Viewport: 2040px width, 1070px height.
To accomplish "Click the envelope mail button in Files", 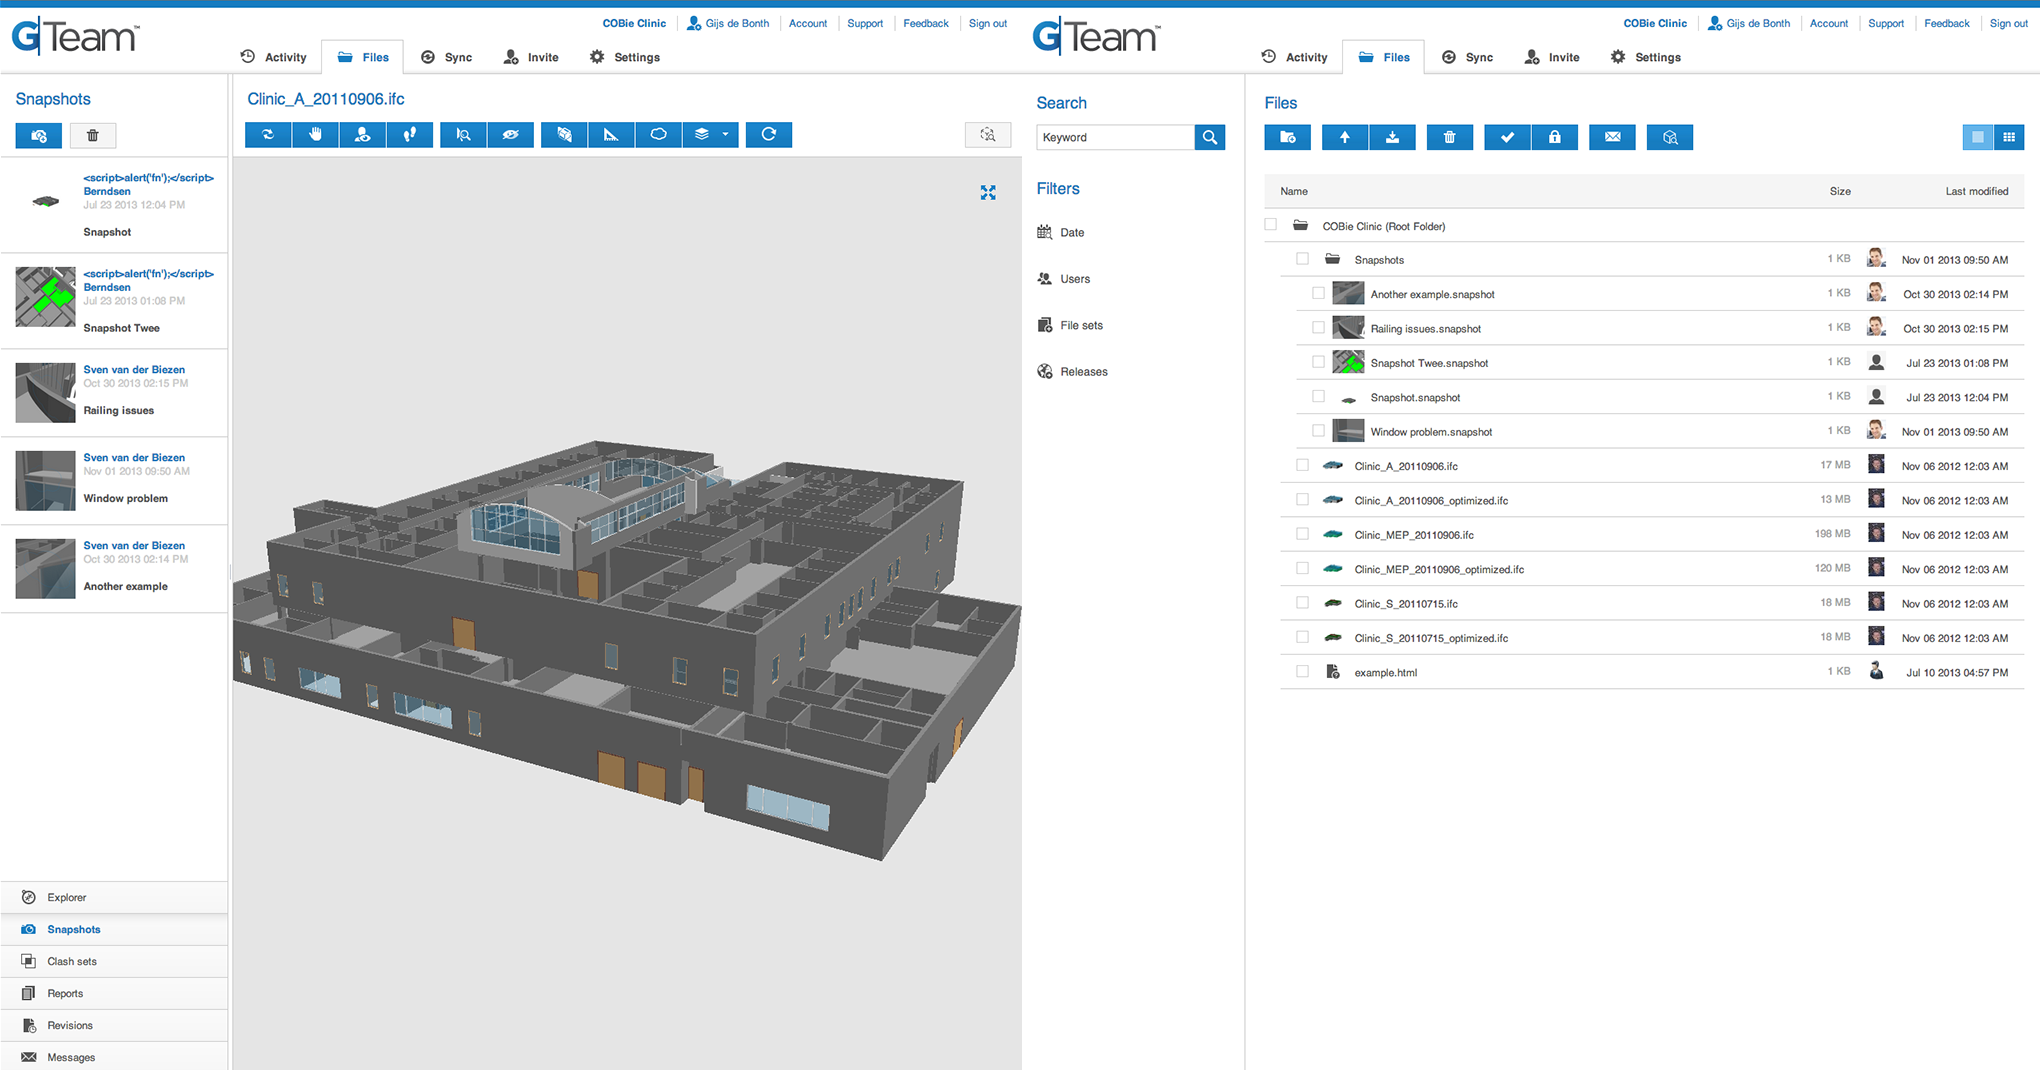I will coord(1612,138).
